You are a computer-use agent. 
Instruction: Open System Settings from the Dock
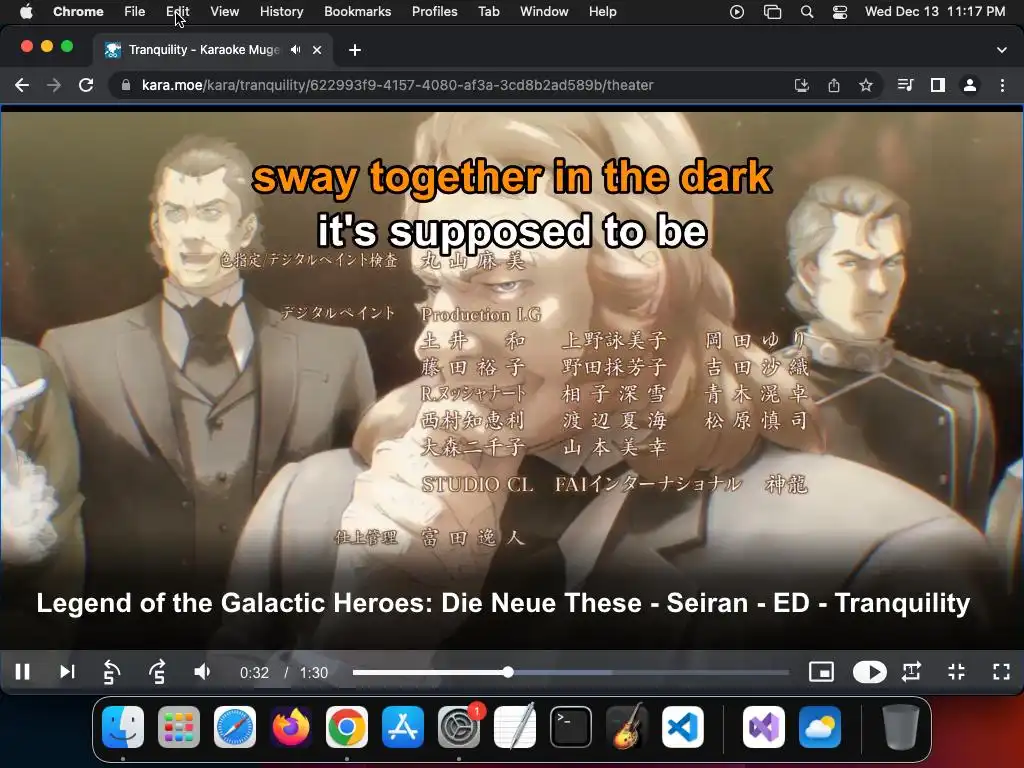[x=459, y=727]
